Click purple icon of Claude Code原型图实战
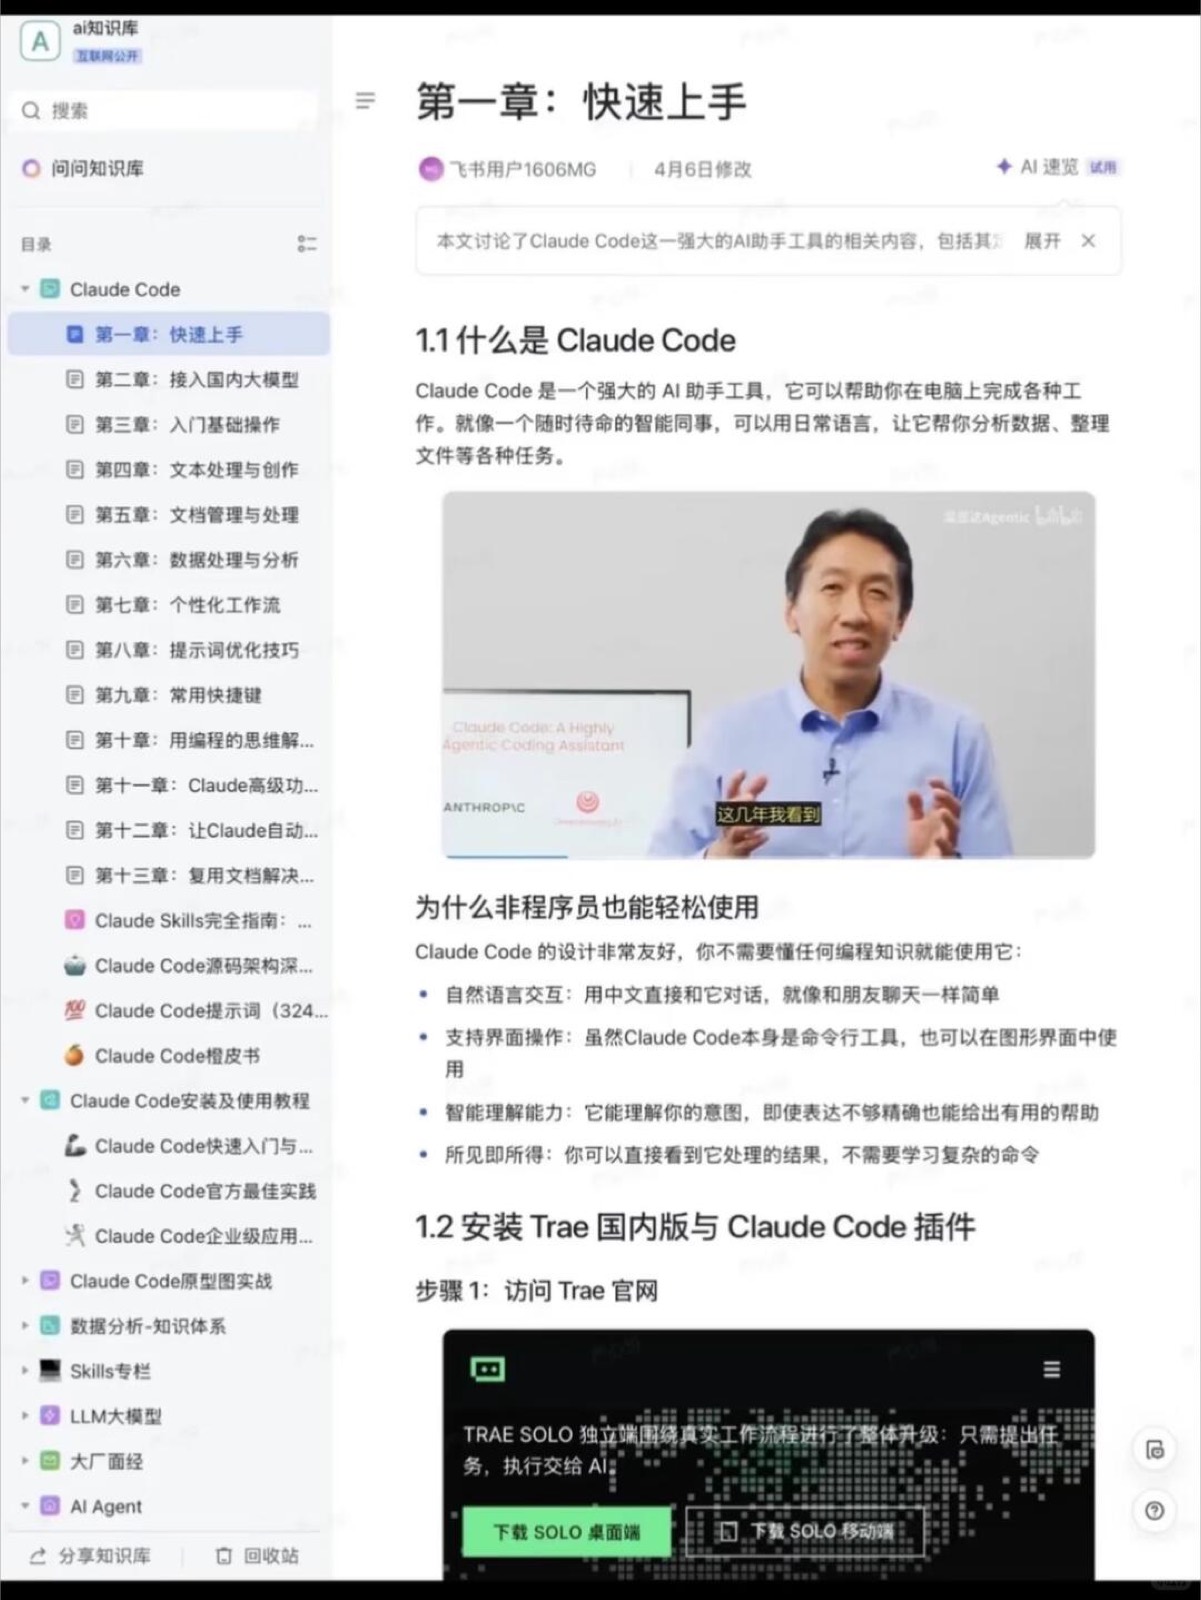The width and height of the screenshot is (1201, 1600). tap(50, 1280)
